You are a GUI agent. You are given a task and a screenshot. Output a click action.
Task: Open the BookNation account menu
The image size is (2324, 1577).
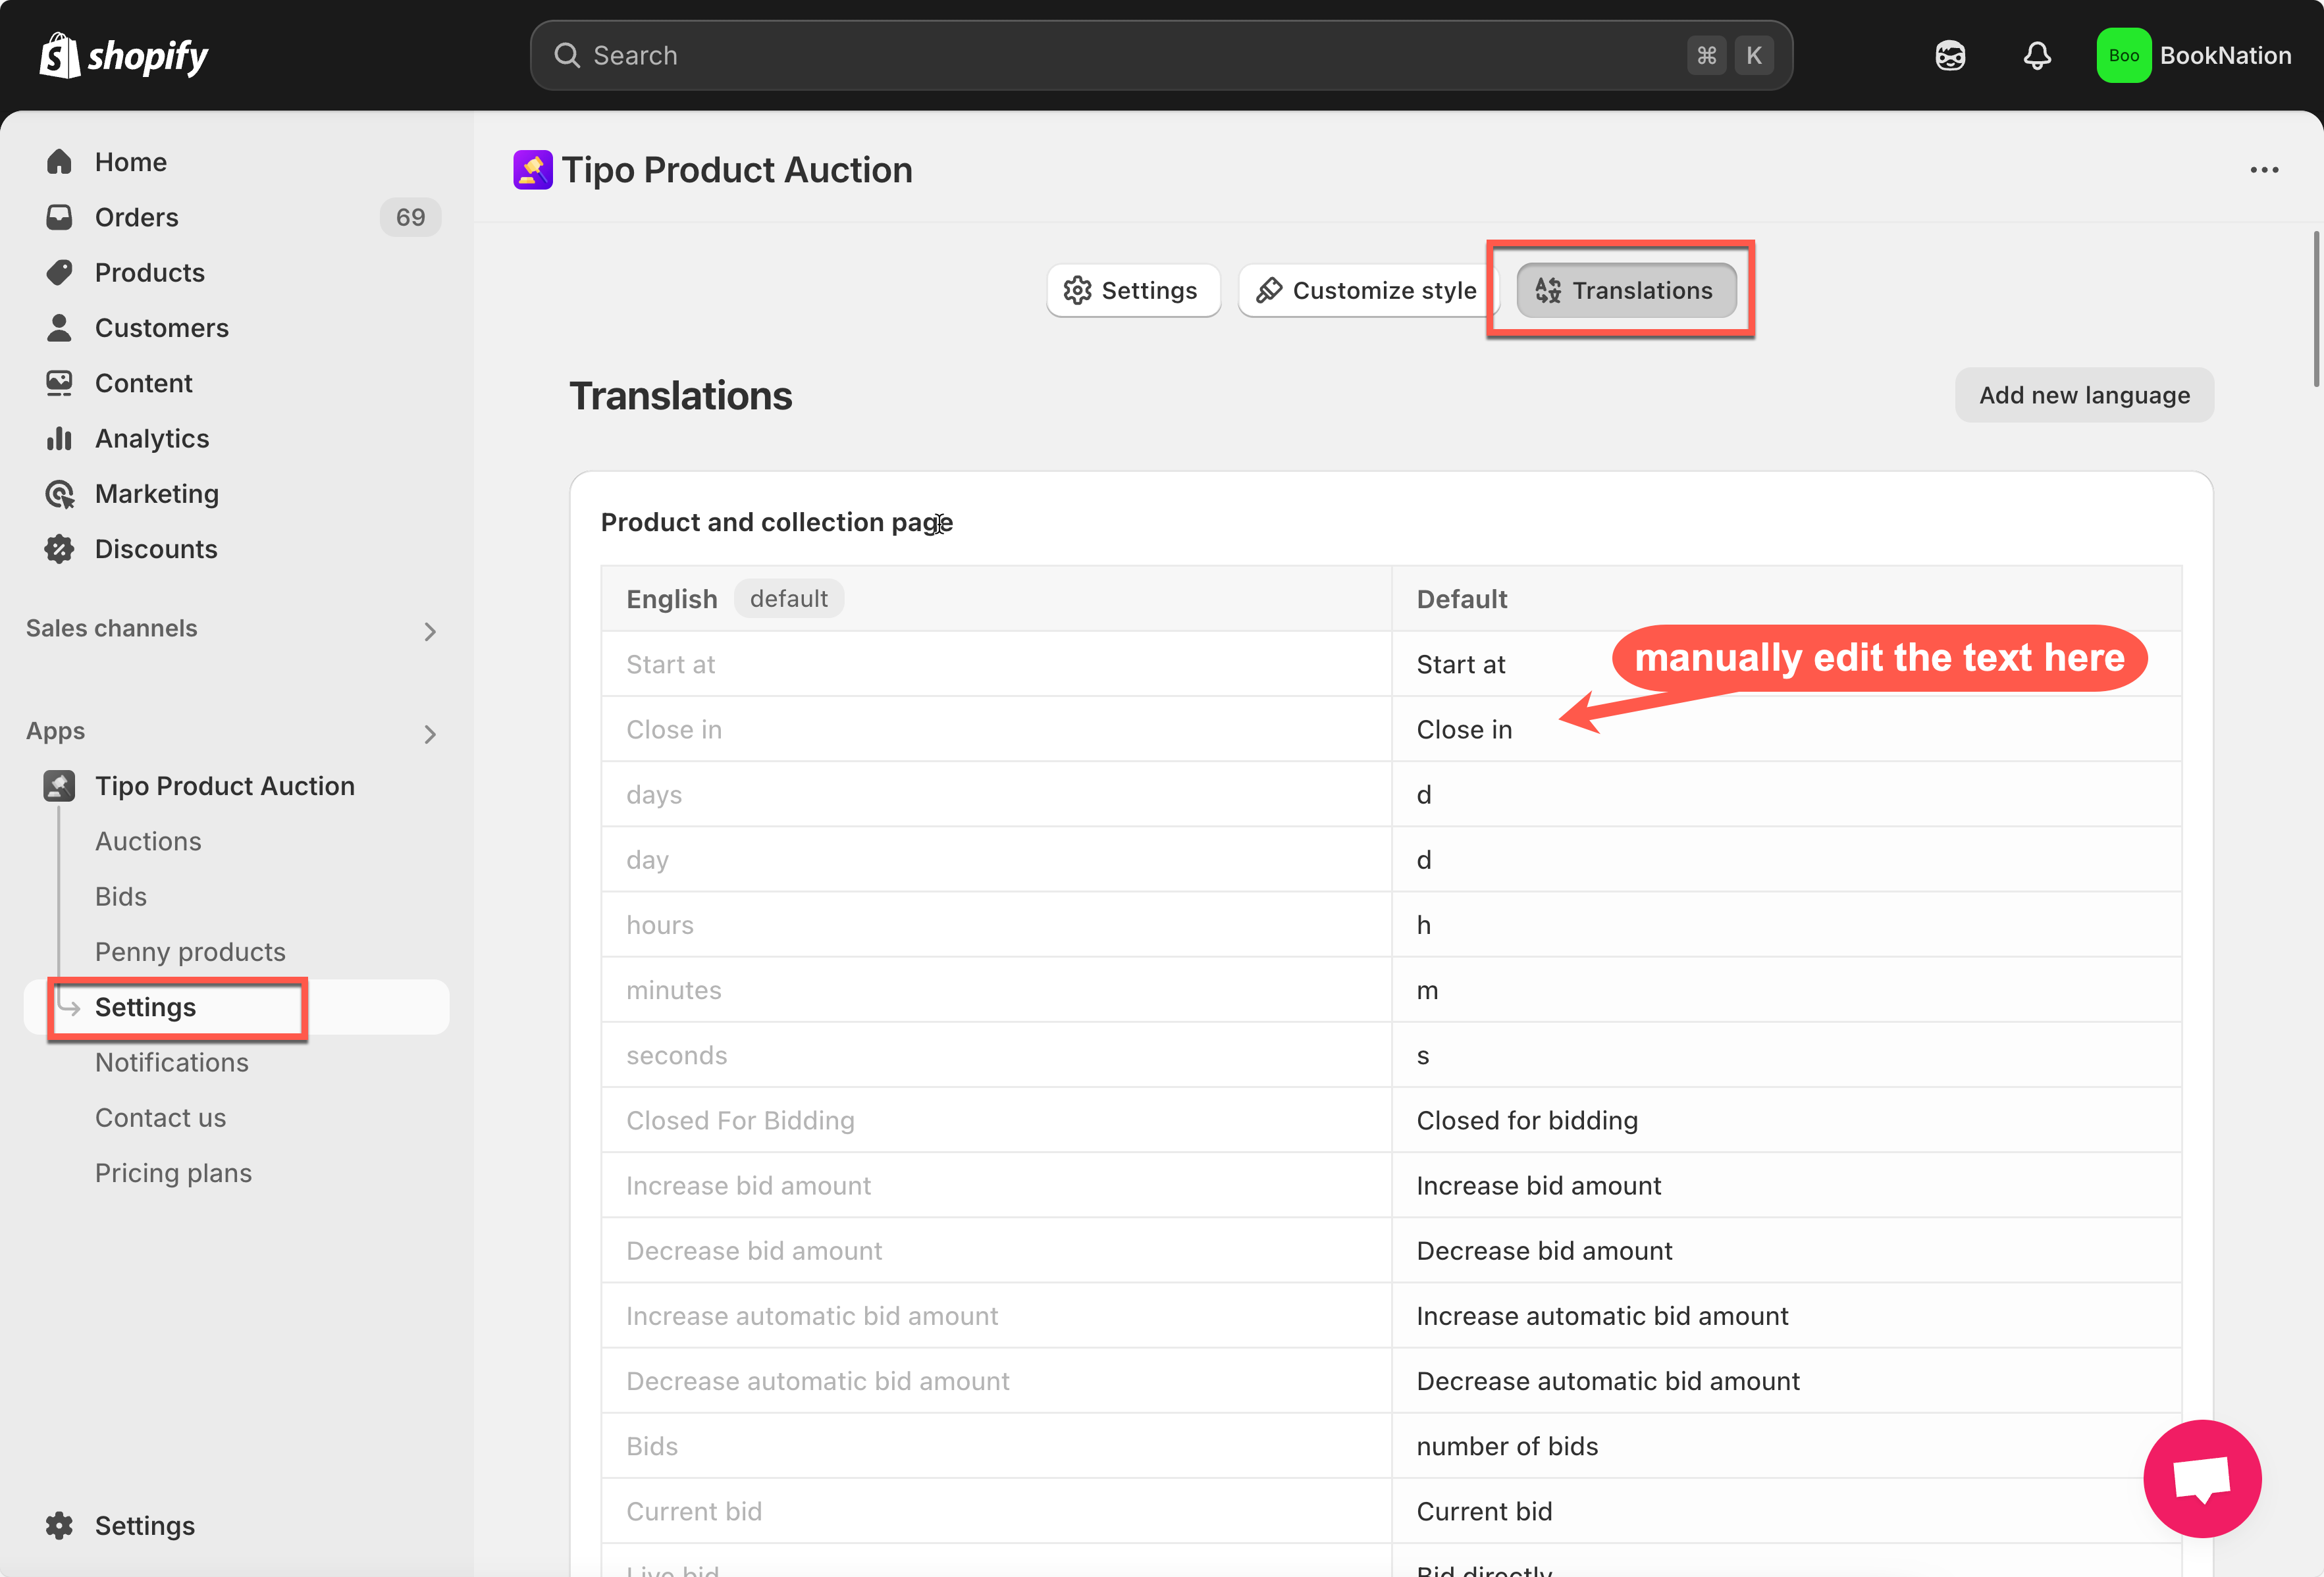[x=2193, y=55]
